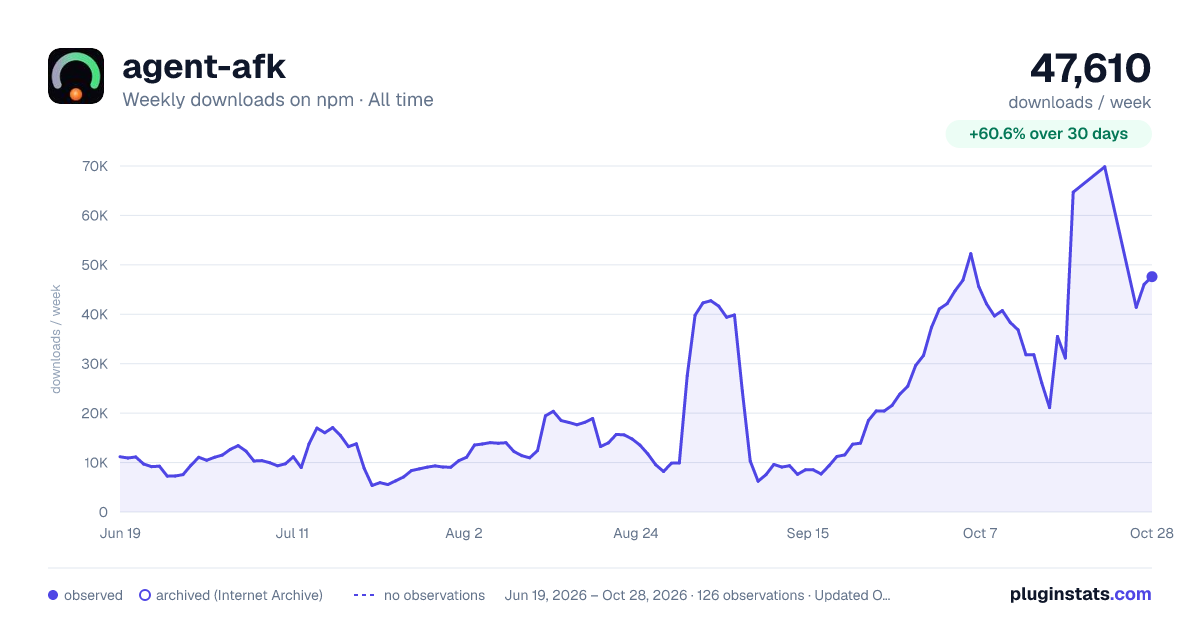Click the 0 y-axis label
The image size is (1200, 630).
pyautogui.click(x=103, y=512)
